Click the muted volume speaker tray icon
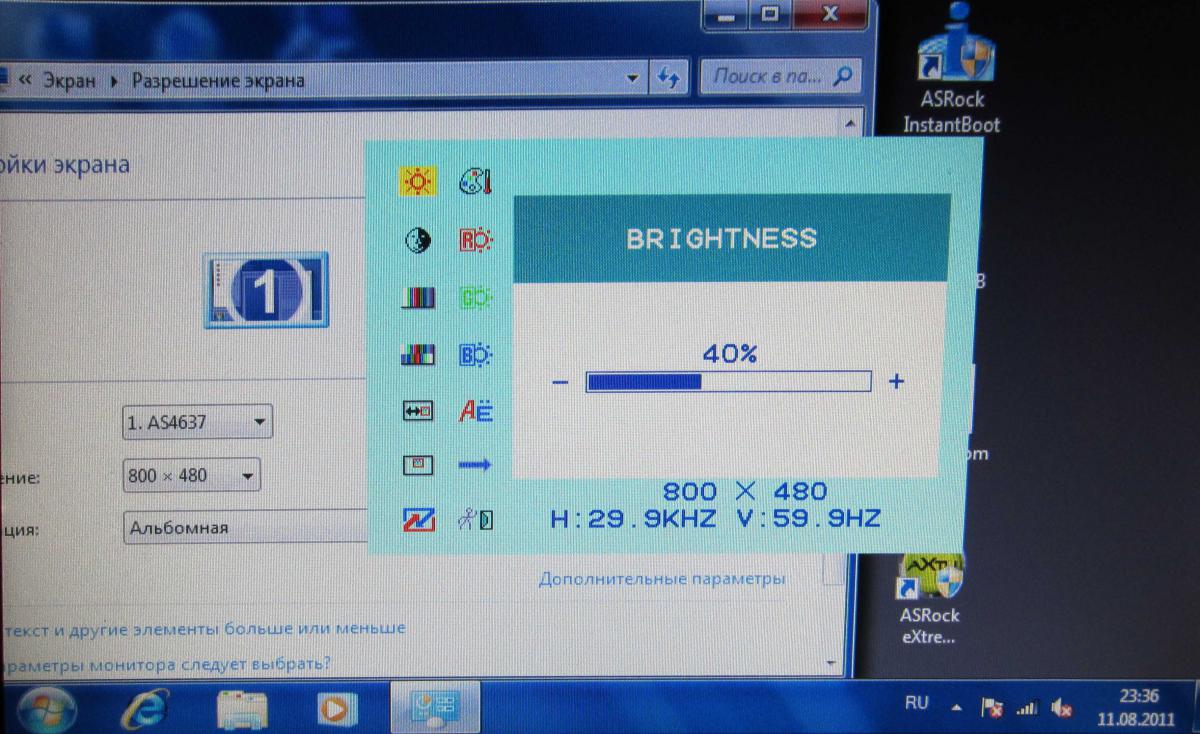This screenshot has height=734, width=1200. pos(1062,708)
